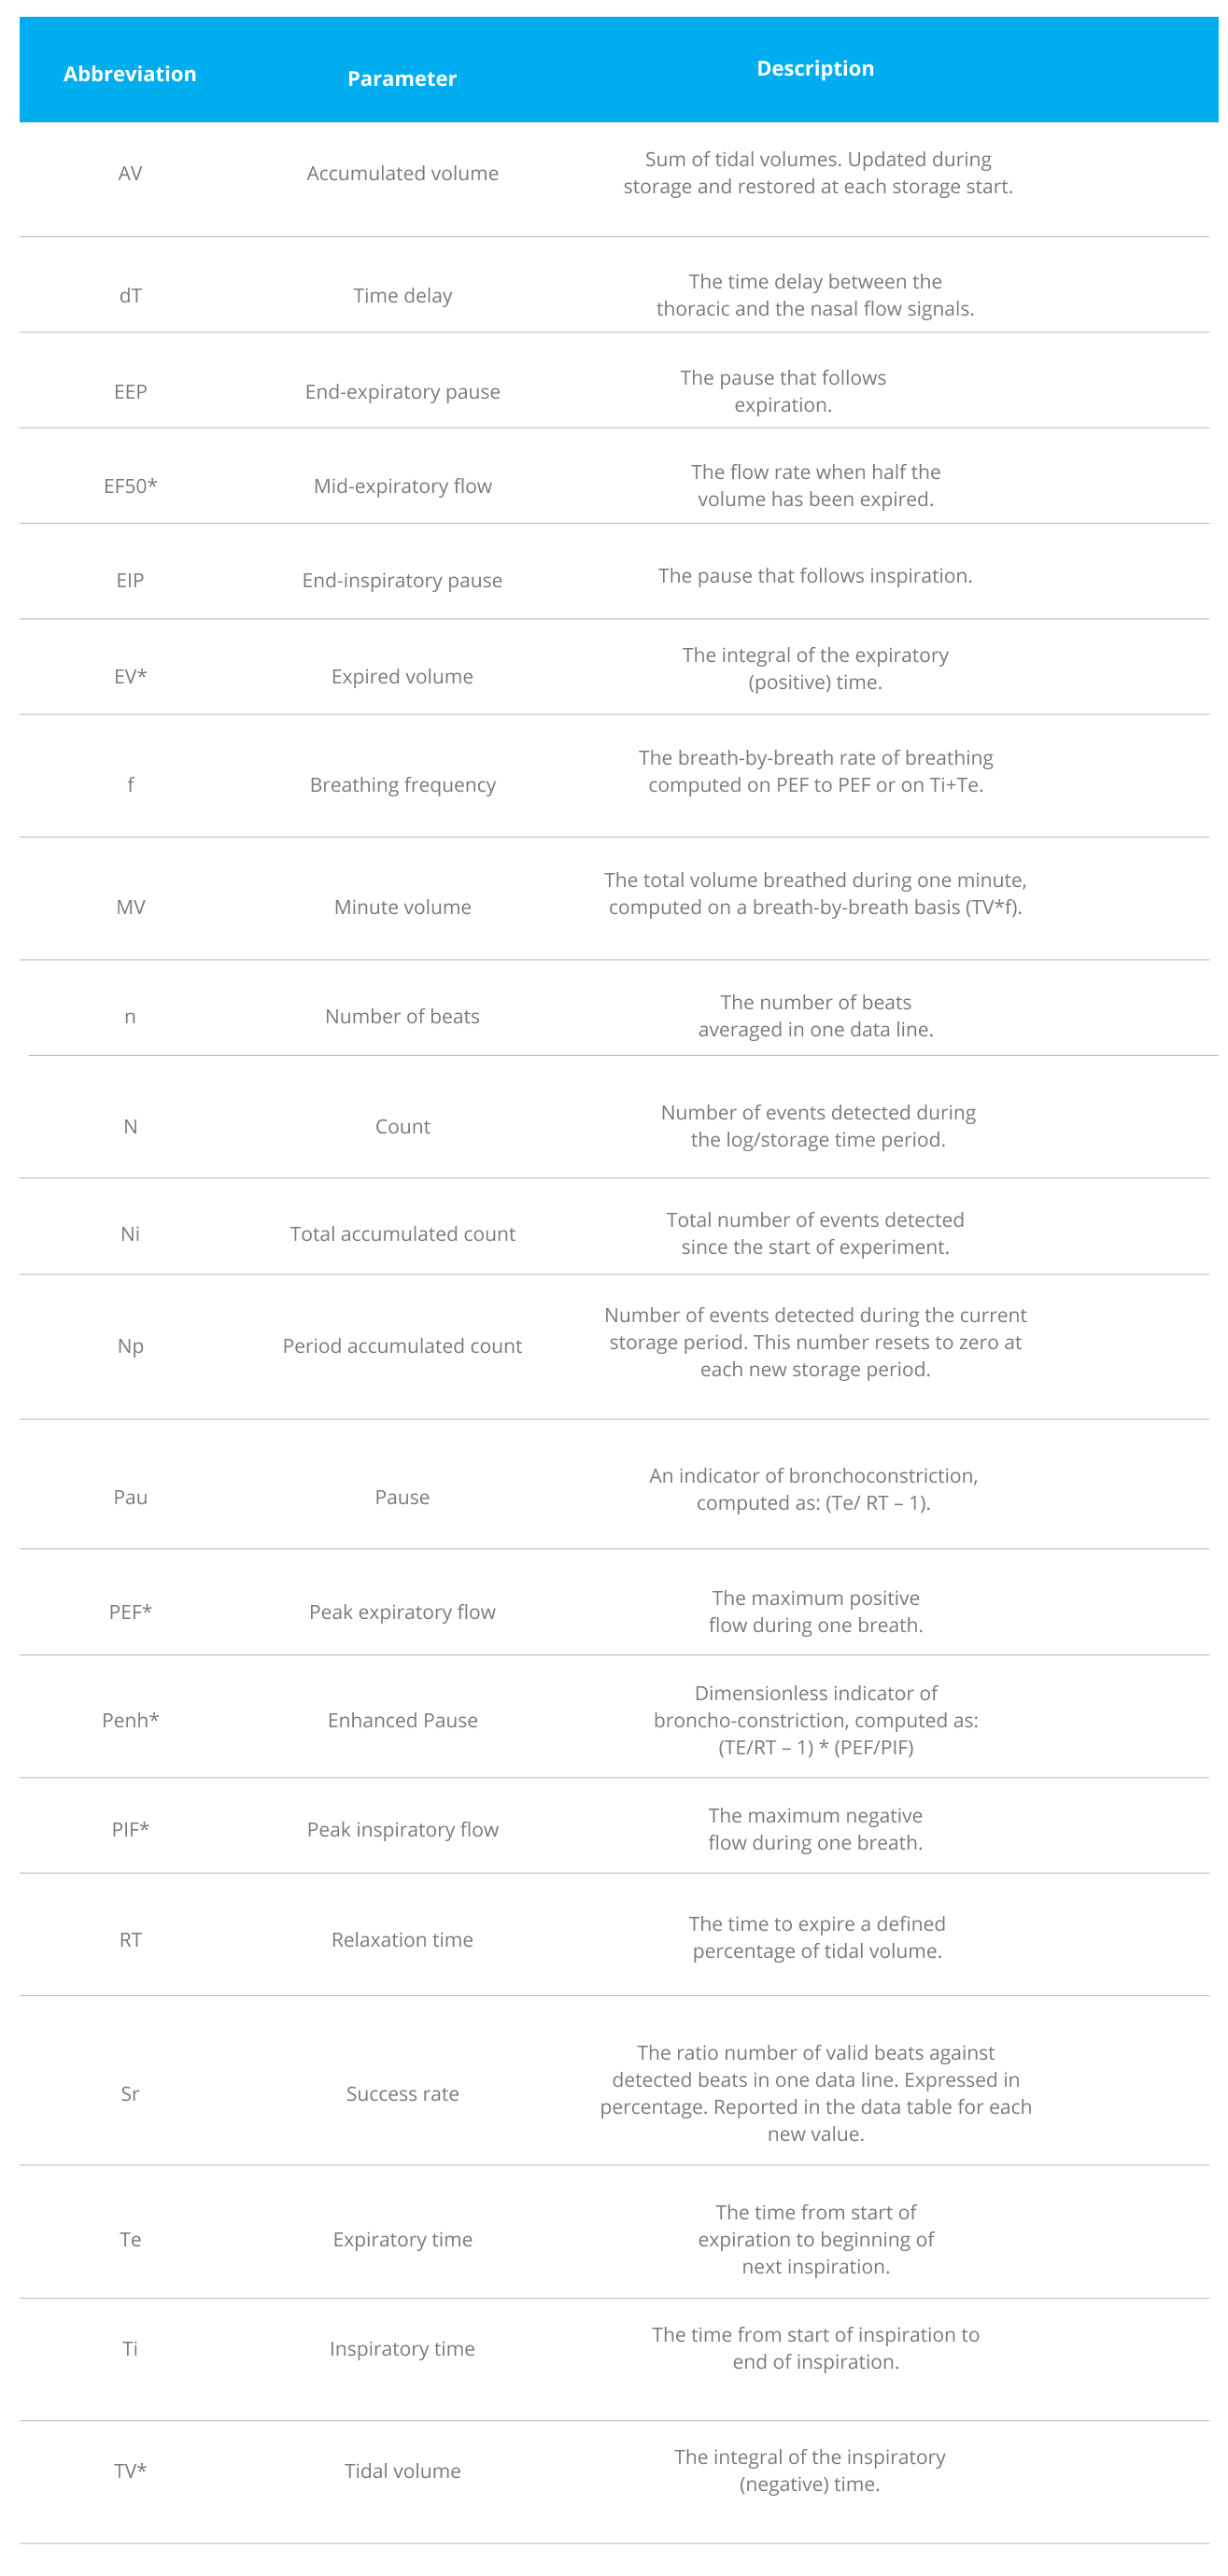Select the AV abbreviation cell

click(x=130, y=173)
